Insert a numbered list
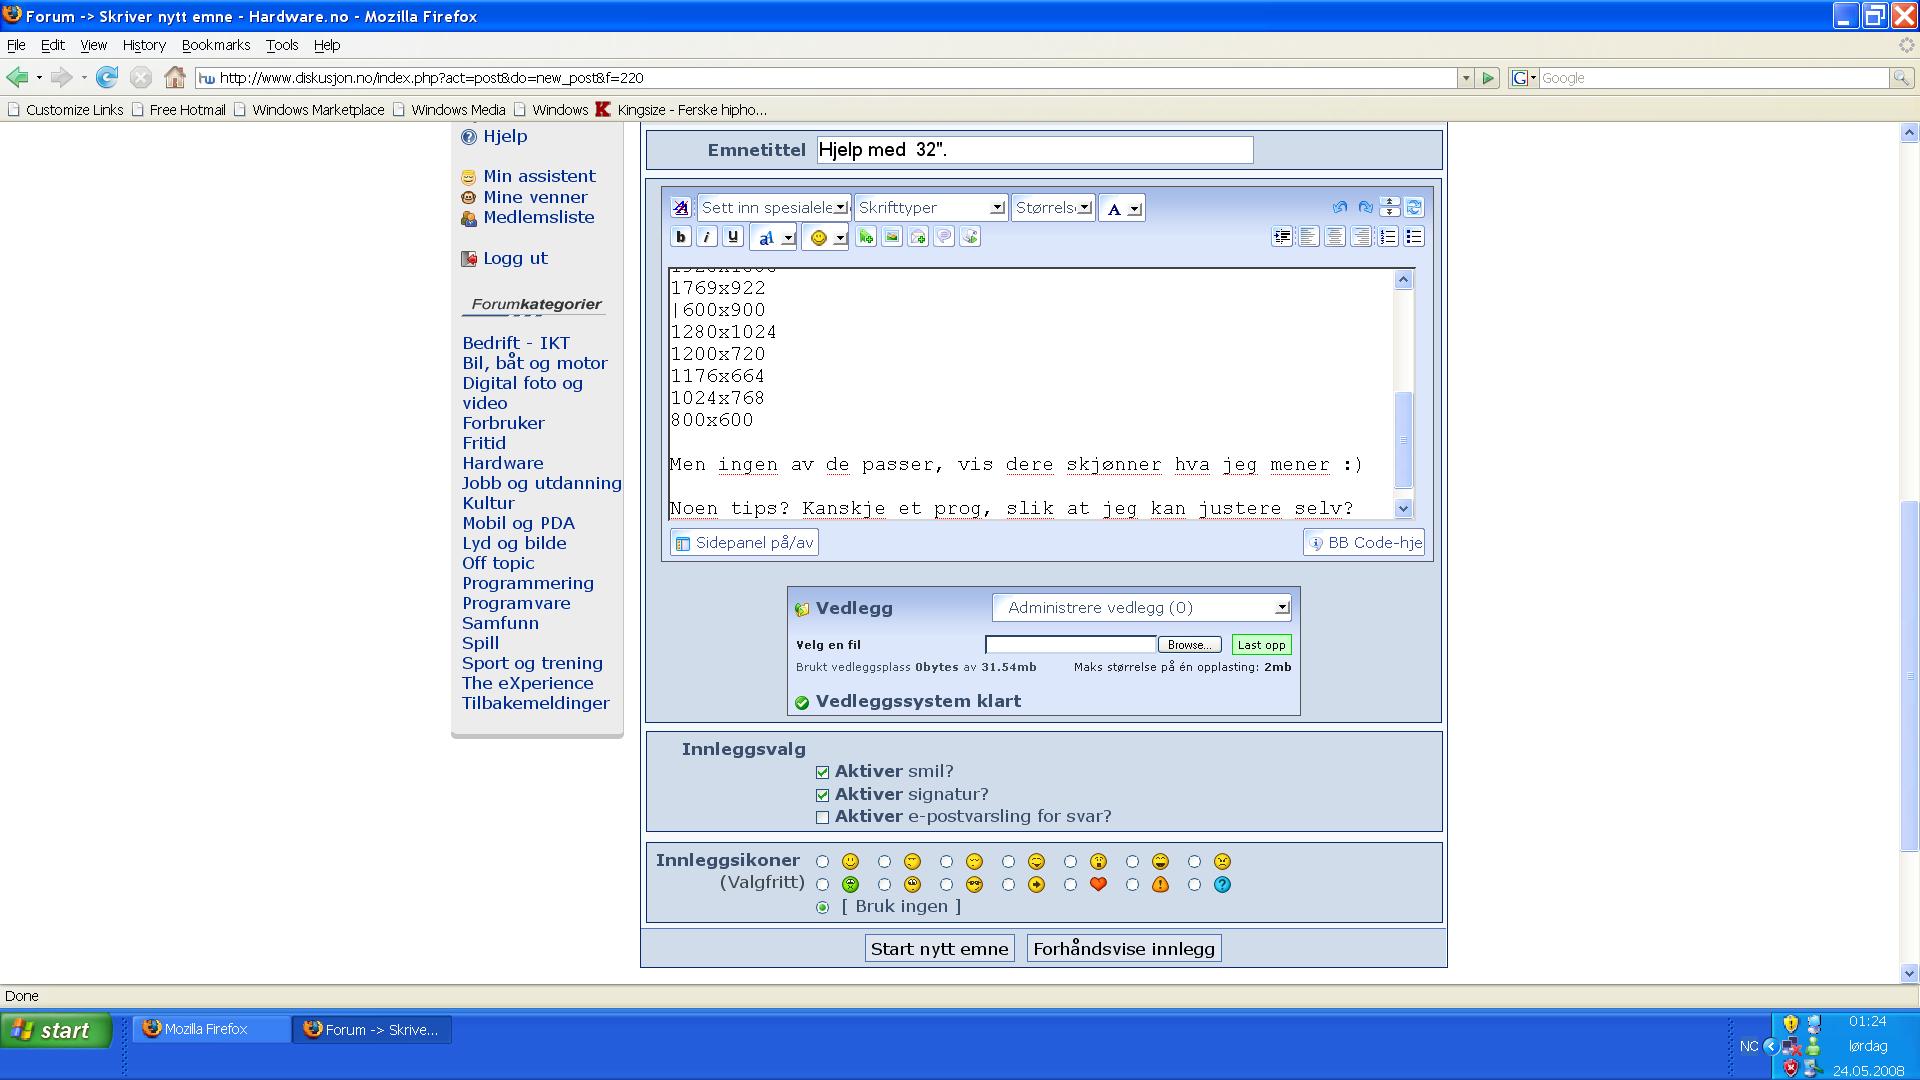 click(x=1388, y=237)
